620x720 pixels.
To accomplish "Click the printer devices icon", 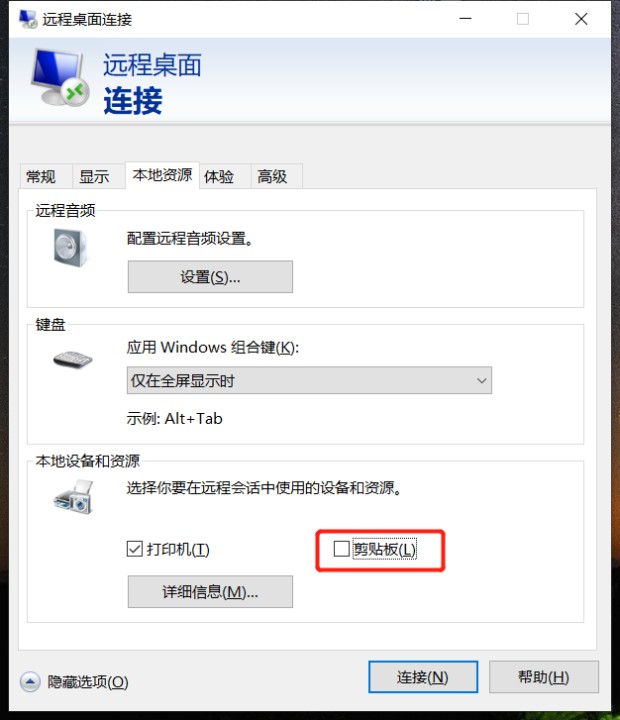I will tap(73, 497).
